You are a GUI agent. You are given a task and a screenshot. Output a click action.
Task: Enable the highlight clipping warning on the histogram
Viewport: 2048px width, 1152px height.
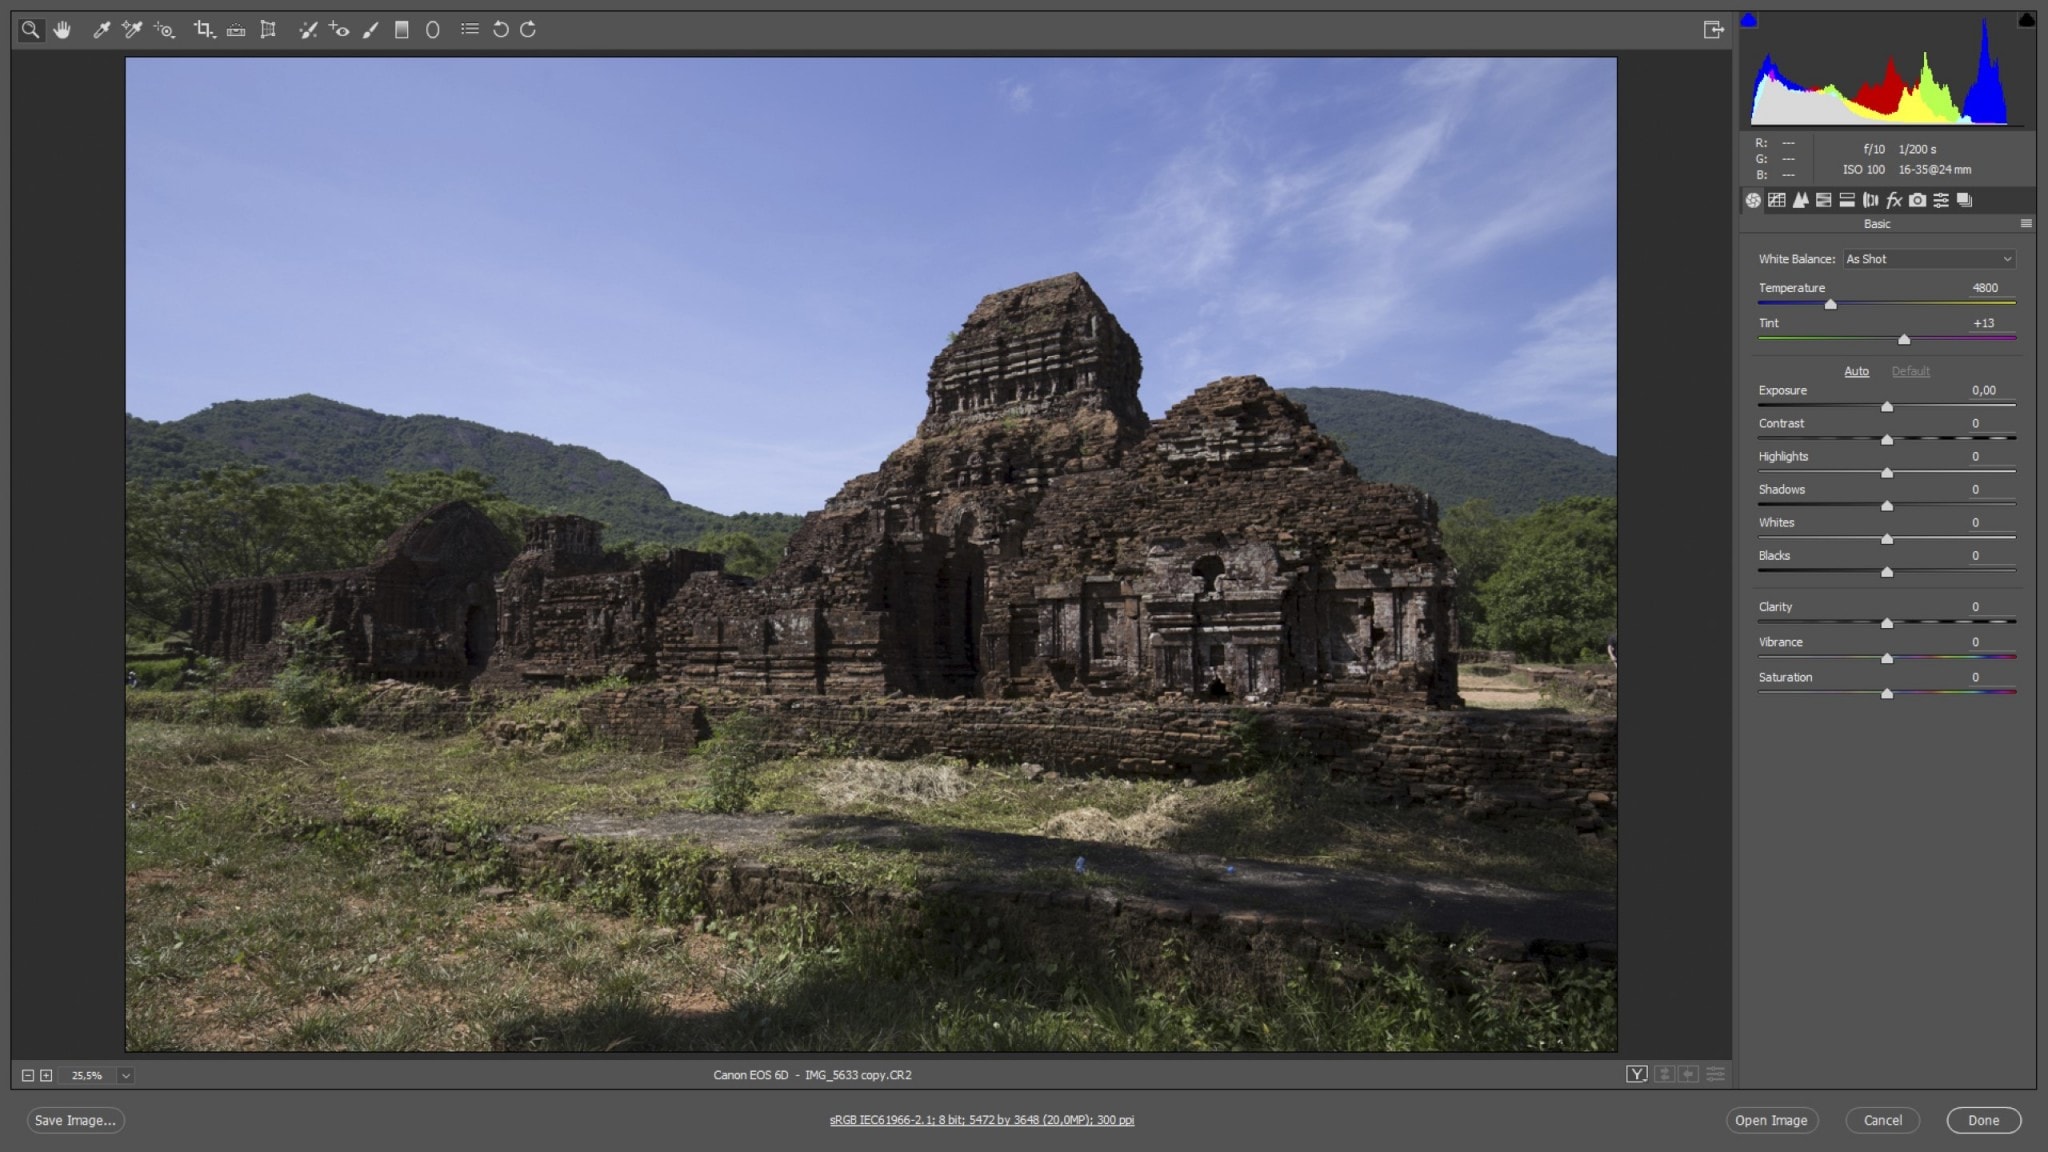(2026, 18)
